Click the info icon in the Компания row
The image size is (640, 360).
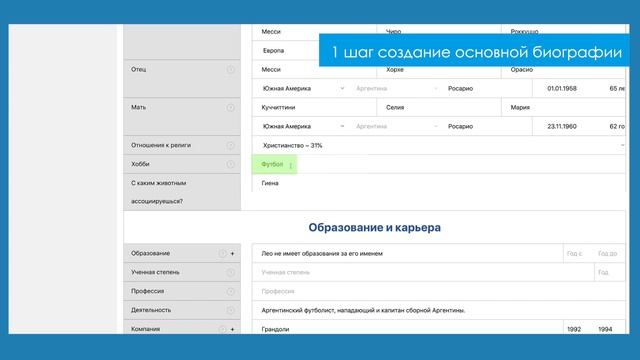point(222,329)
